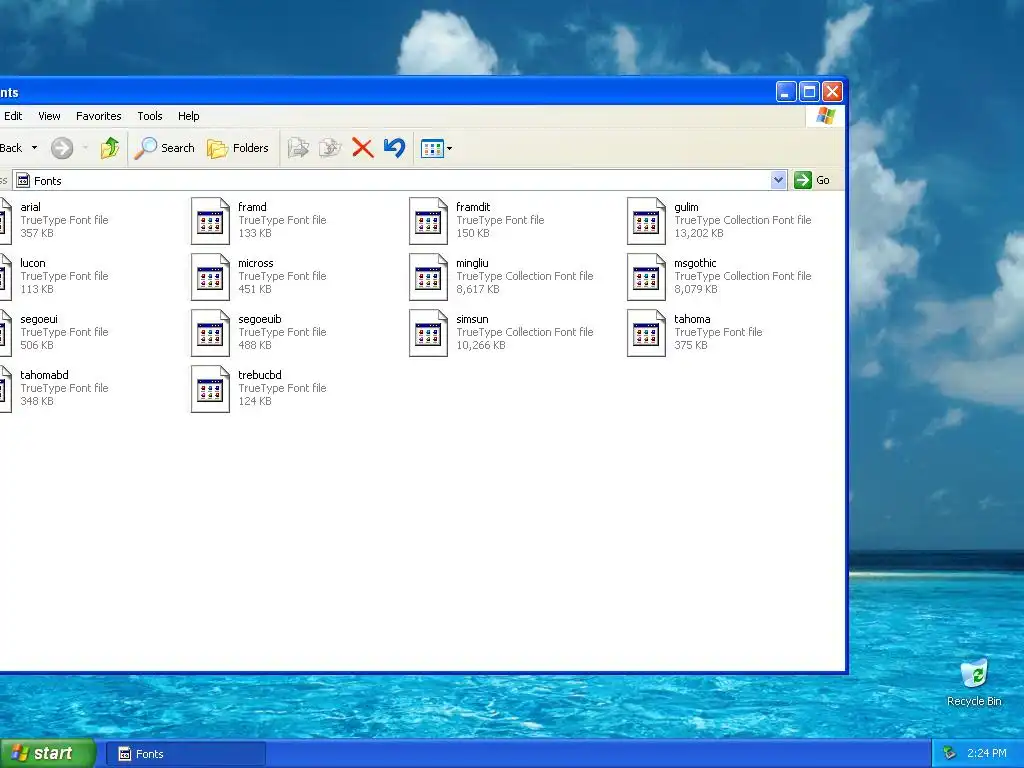The height and width of the screenshot is (768, 1024).
Task: Click the Move To toolbar icon
Action: click(x=298, y=148)
